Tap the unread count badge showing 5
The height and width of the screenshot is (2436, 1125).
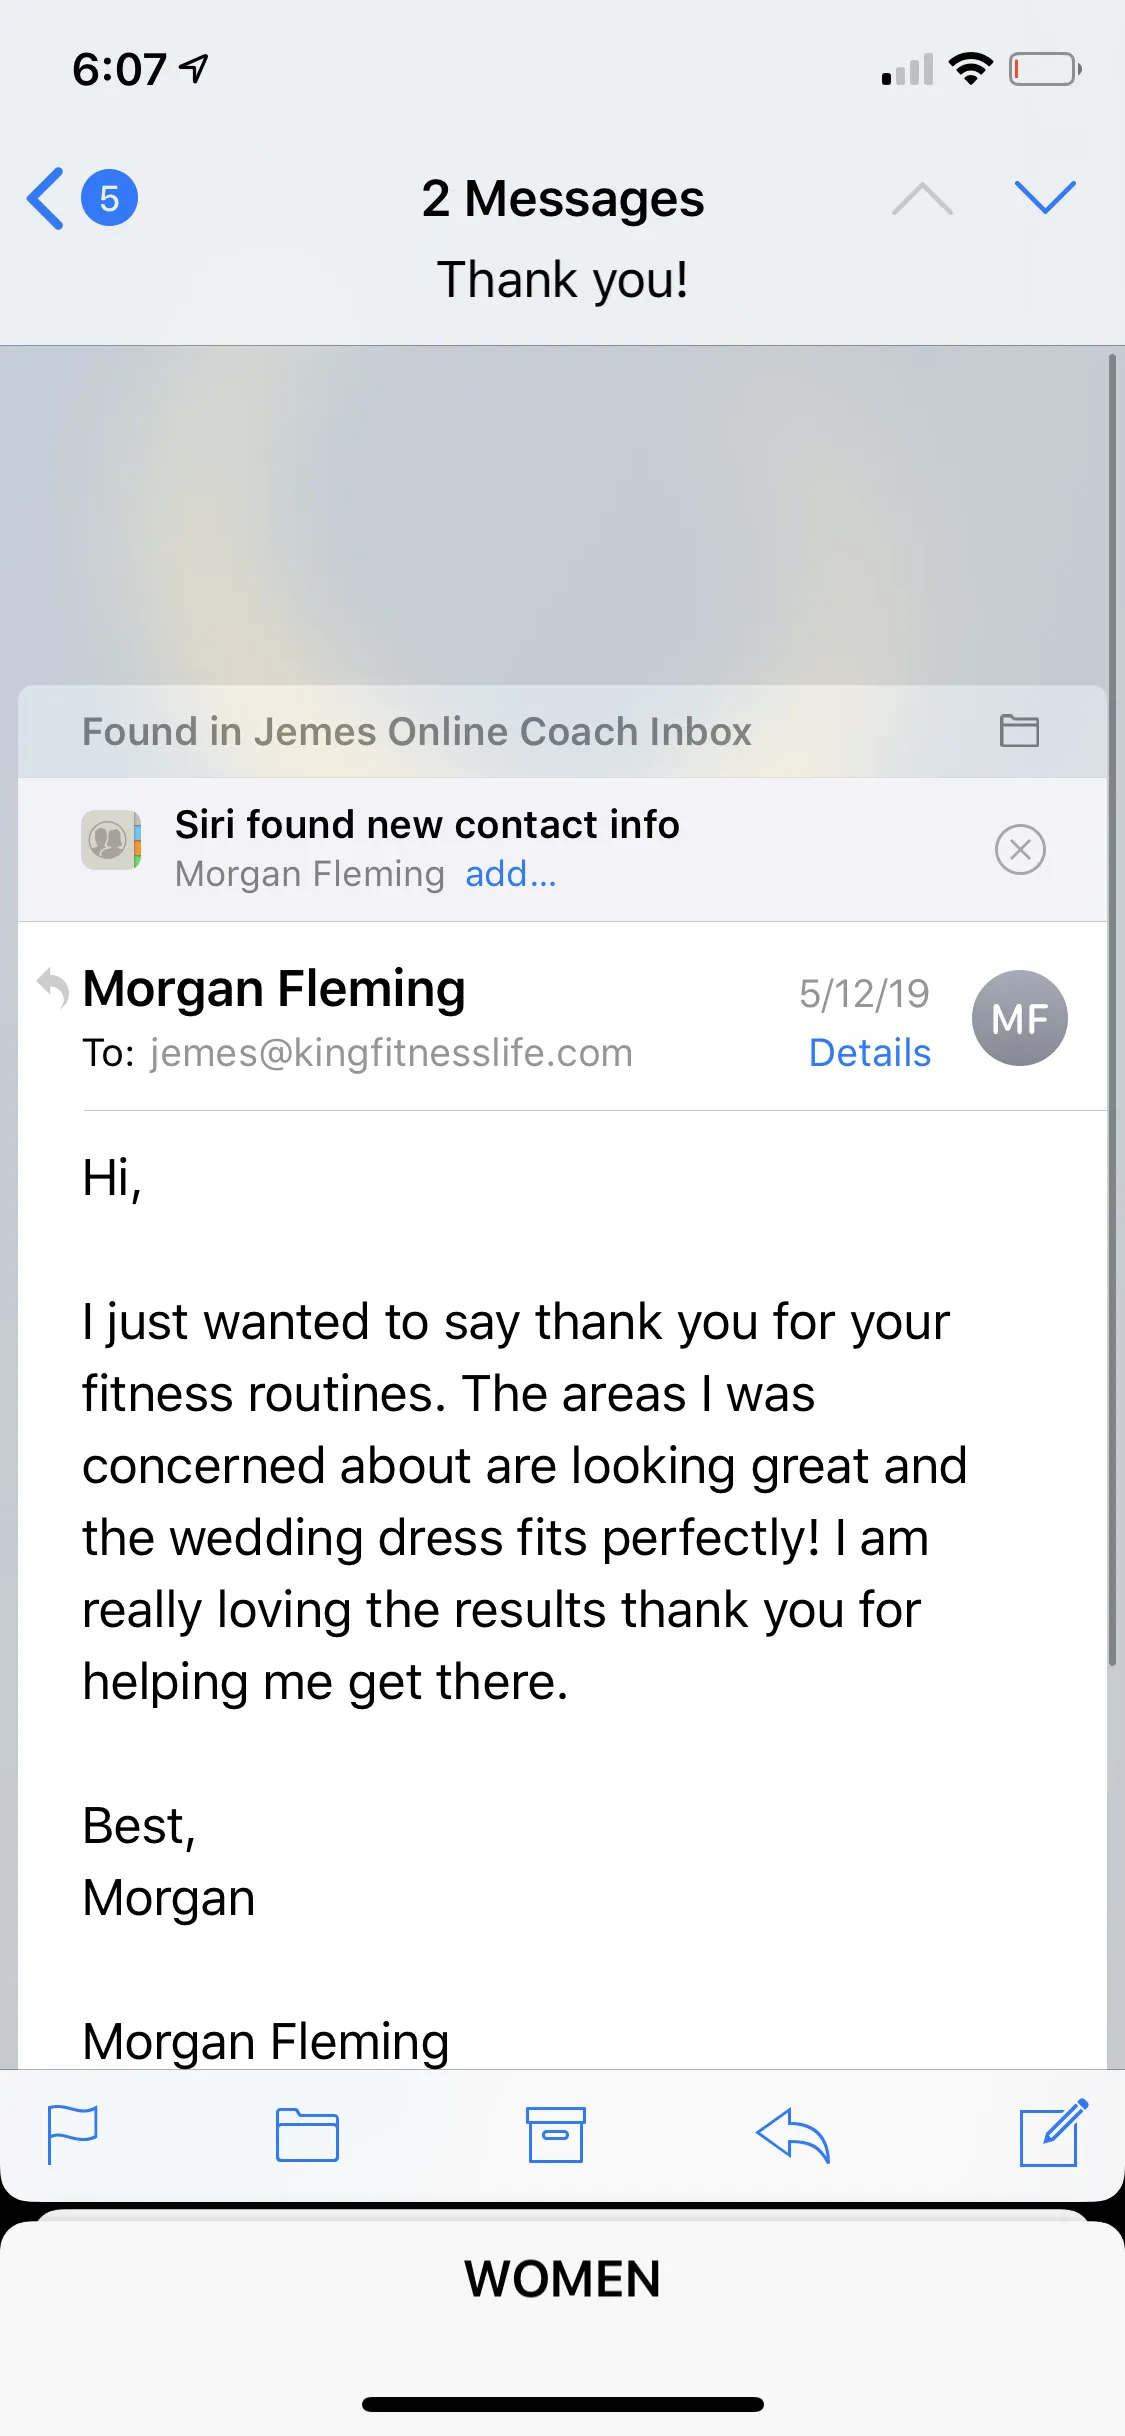click(109, 198)
